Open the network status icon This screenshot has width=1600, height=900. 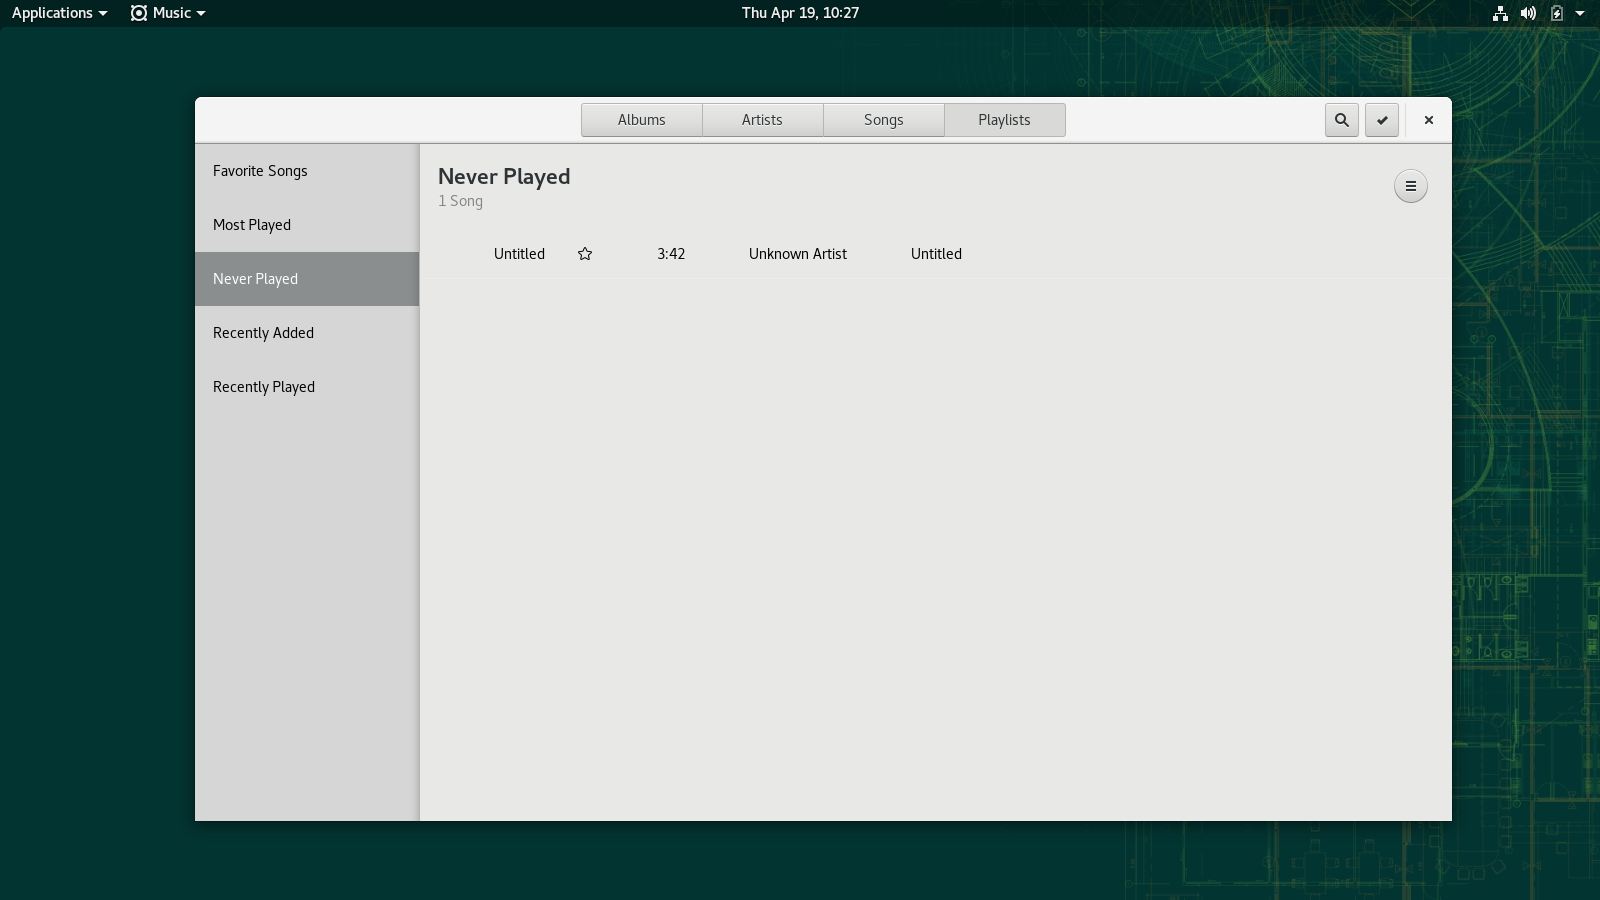(x=1500, y=13)
